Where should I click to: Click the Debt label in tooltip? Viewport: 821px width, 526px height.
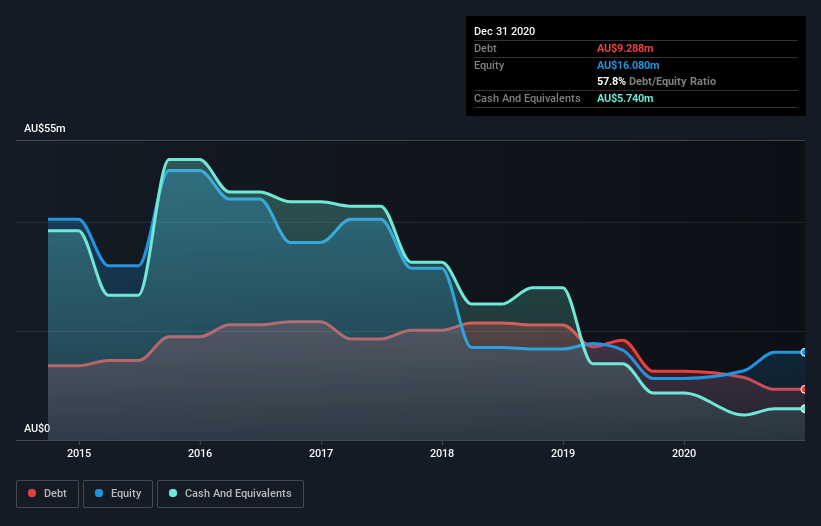485,48
